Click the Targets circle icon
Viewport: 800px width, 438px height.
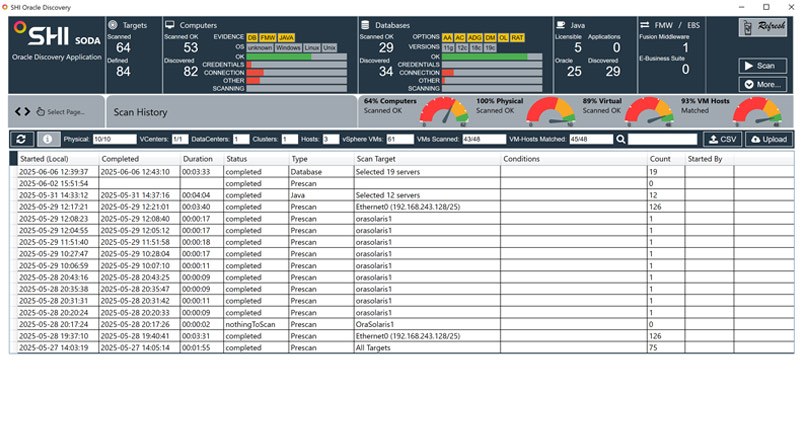113,25
